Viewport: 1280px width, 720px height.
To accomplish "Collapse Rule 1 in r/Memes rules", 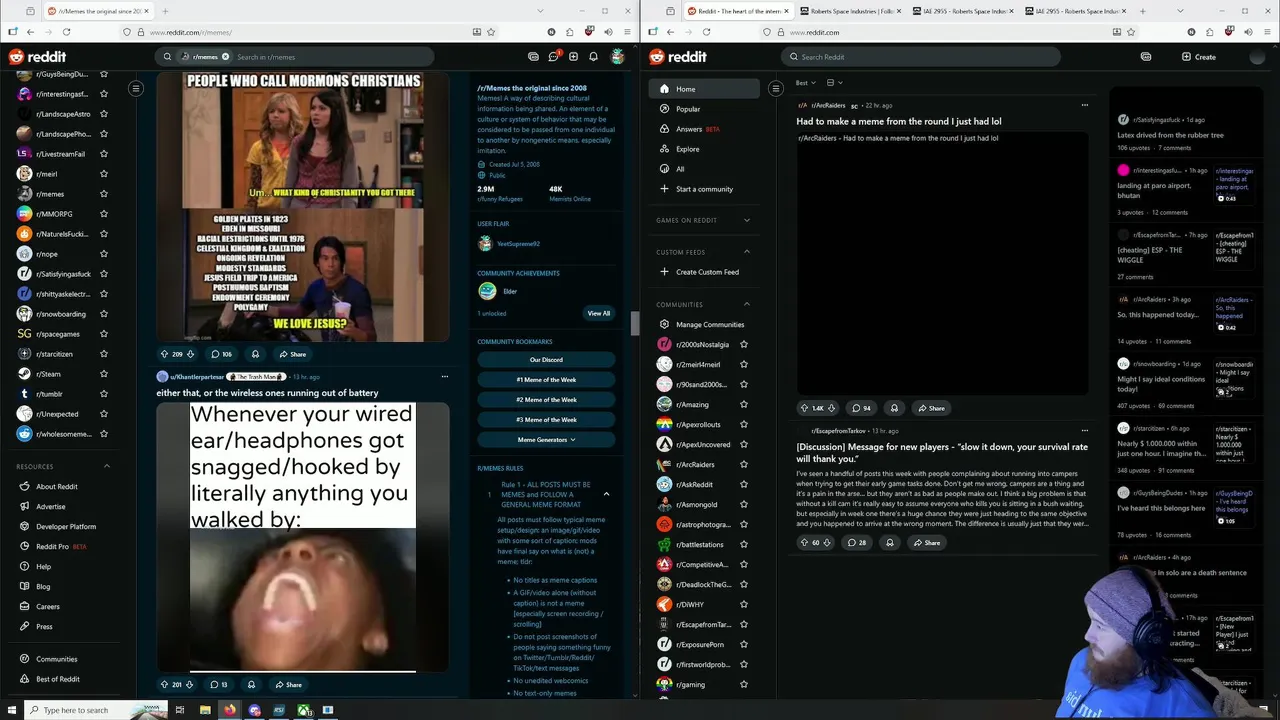I will (x=606, y=494).
